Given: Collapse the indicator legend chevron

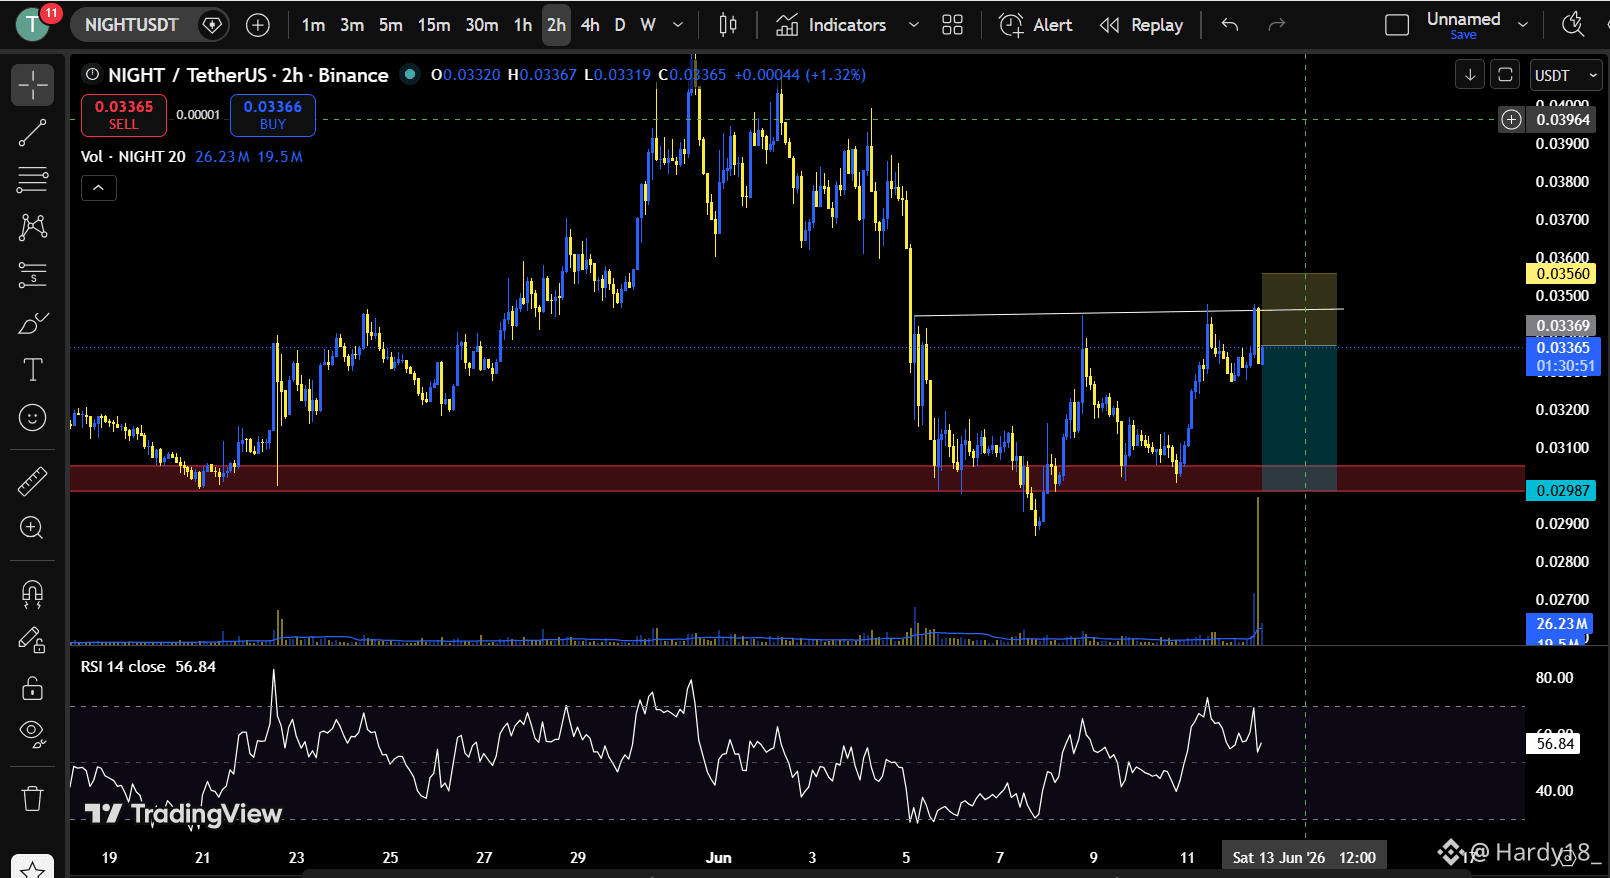Looking at the screenshot, I should click(x=99, y=188).
